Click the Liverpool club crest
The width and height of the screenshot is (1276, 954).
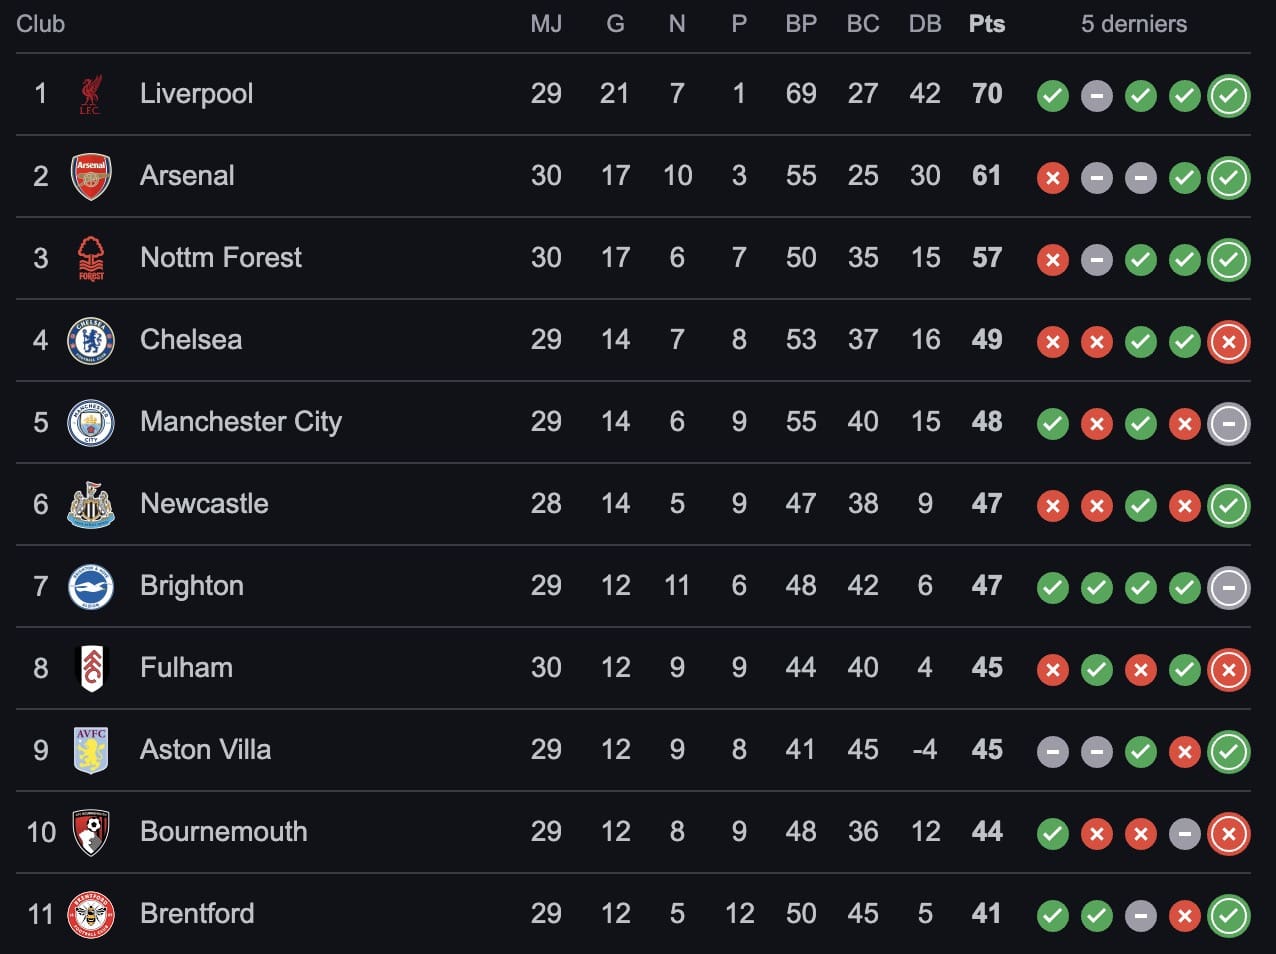tap(91, 94)
